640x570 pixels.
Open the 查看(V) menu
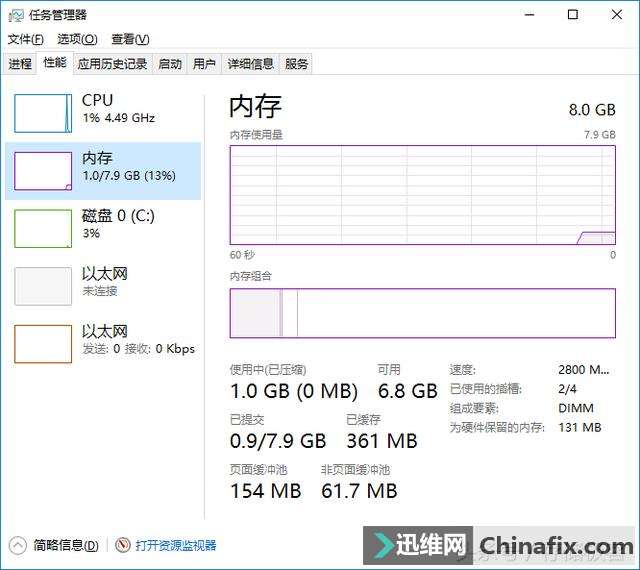click(x=130, y=39)
